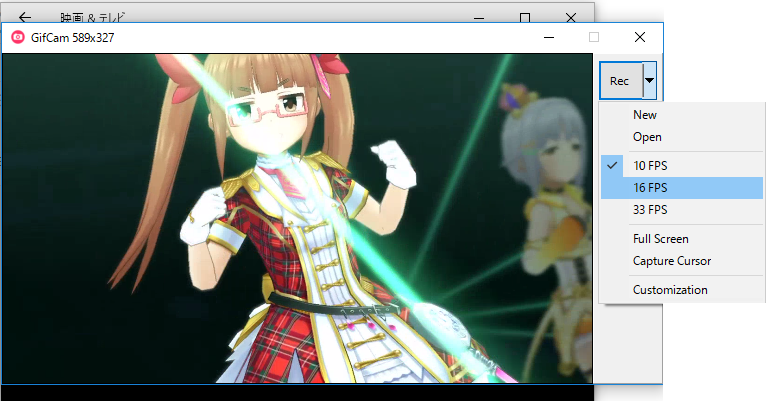Image resolution: width=766 pixels, height=401 pixels.
Task: Click the Rec button in GifCam
Action: 620,81
